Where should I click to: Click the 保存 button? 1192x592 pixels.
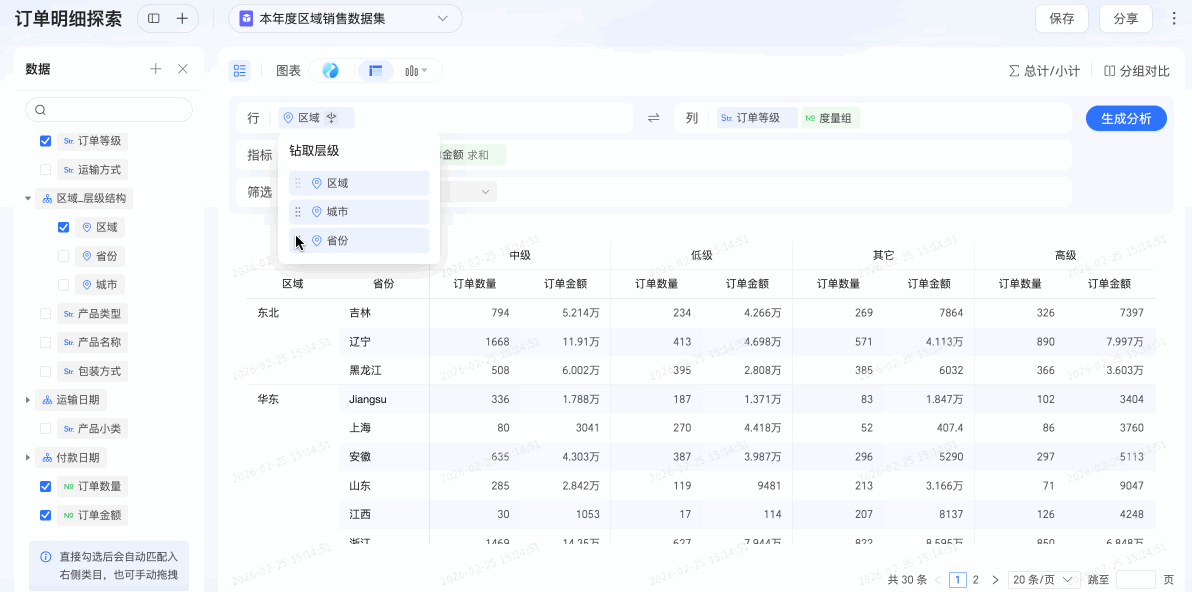[x=1061, y=19]
